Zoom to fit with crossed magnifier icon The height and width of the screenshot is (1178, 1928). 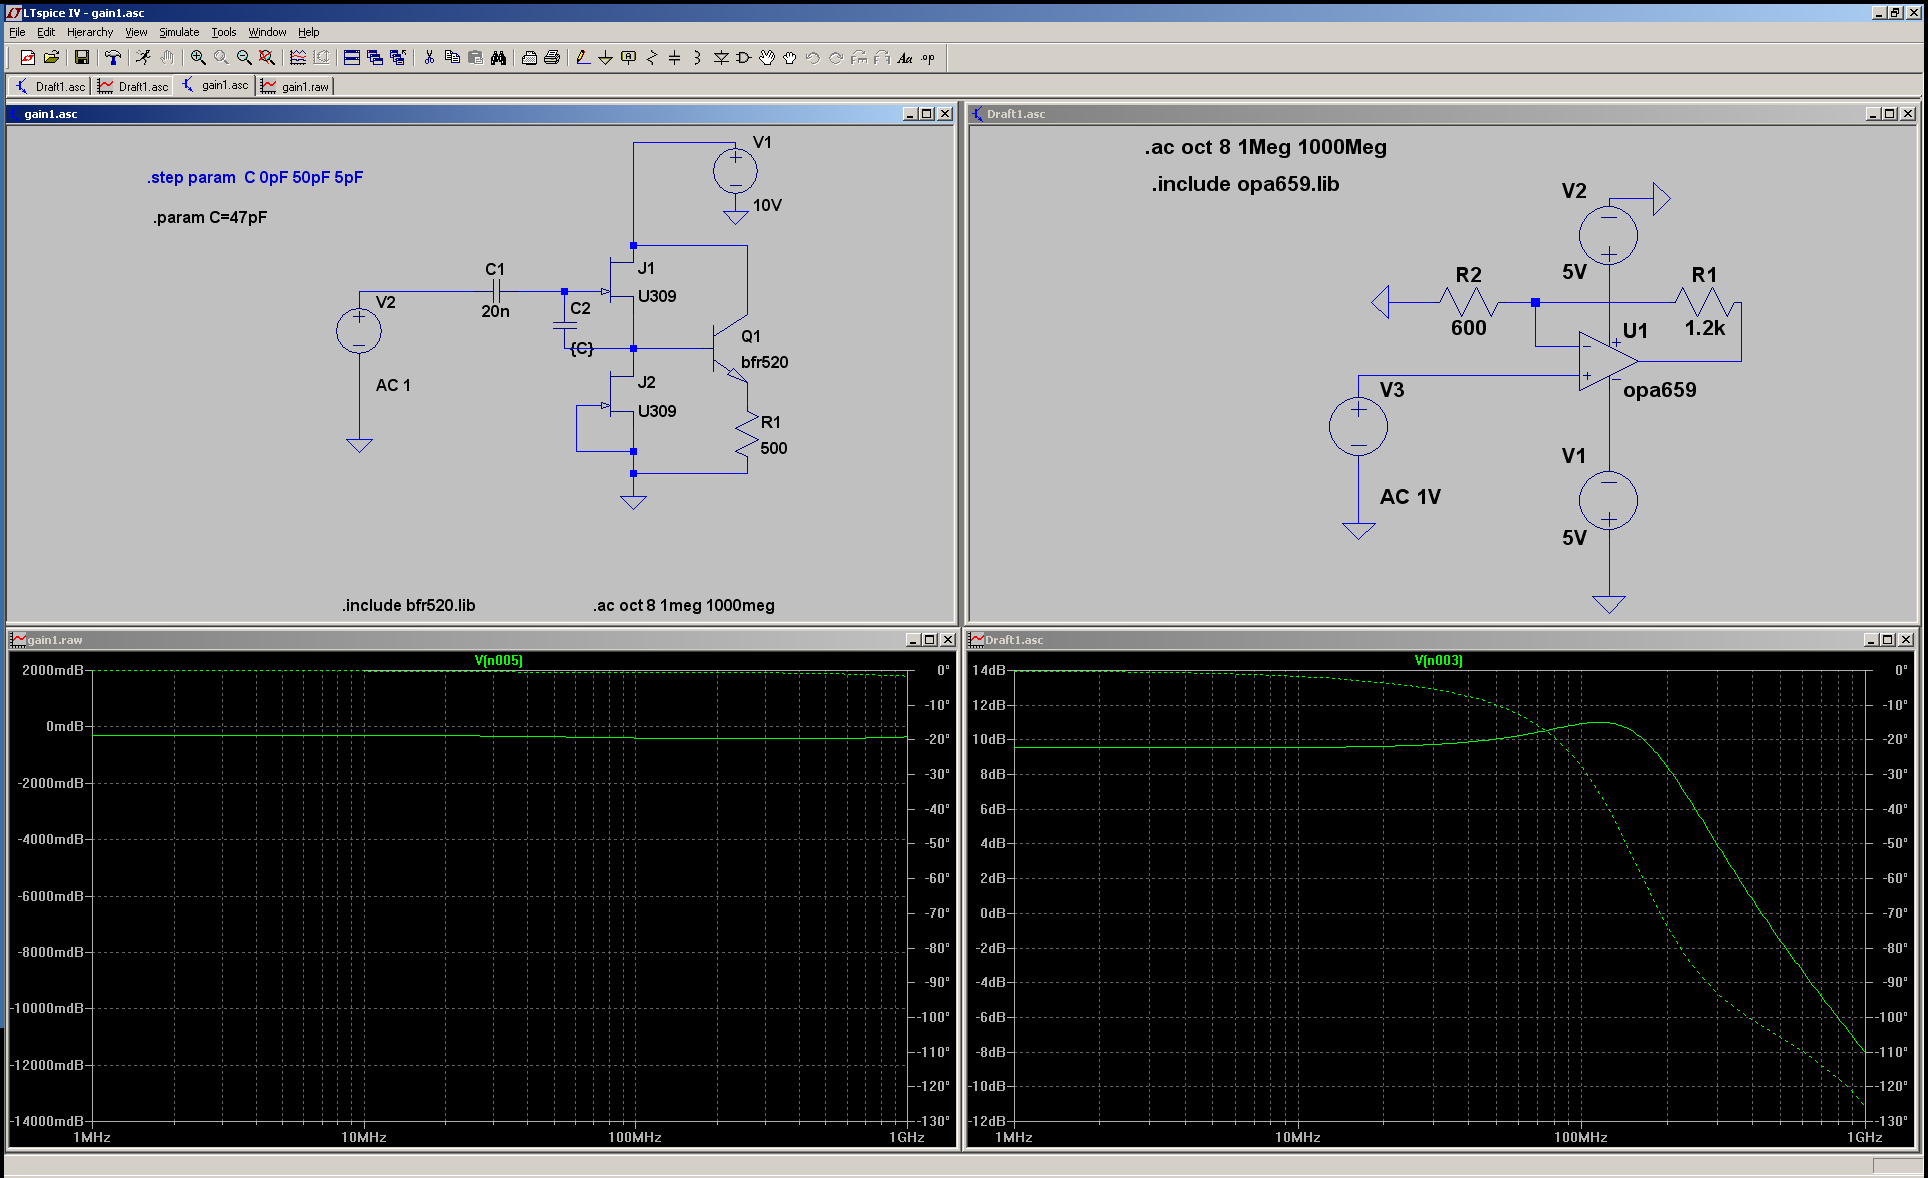(267, 58)
